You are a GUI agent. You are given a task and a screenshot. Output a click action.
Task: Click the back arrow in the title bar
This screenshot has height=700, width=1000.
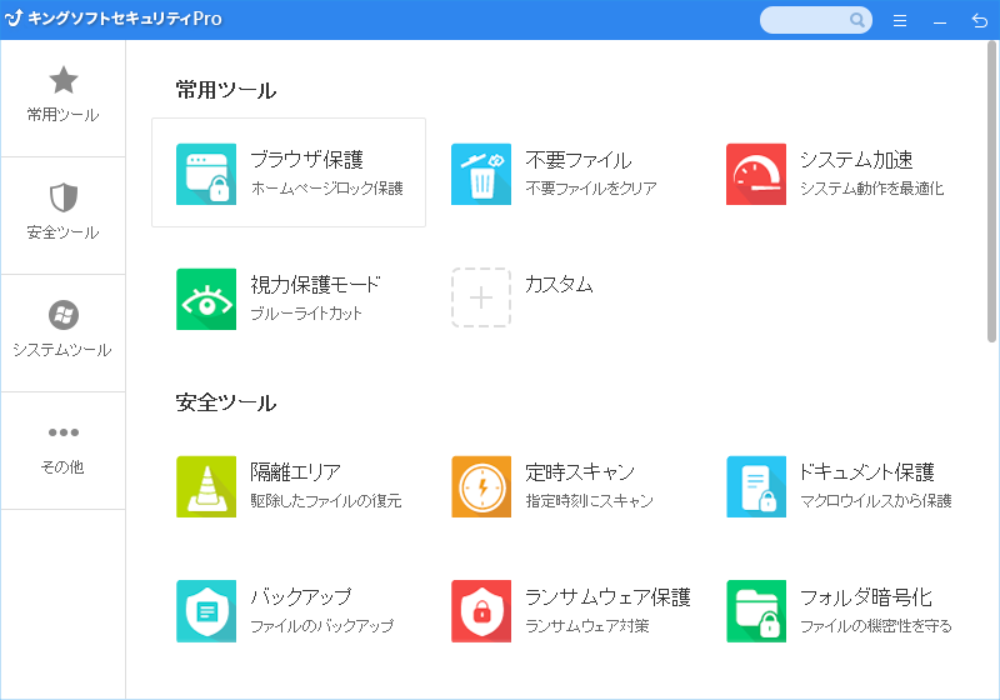(979, 19)
